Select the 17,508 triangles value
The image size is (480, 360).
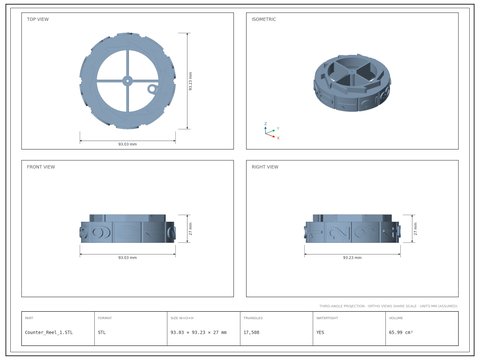pyautogui.click(x=251, y=332)
